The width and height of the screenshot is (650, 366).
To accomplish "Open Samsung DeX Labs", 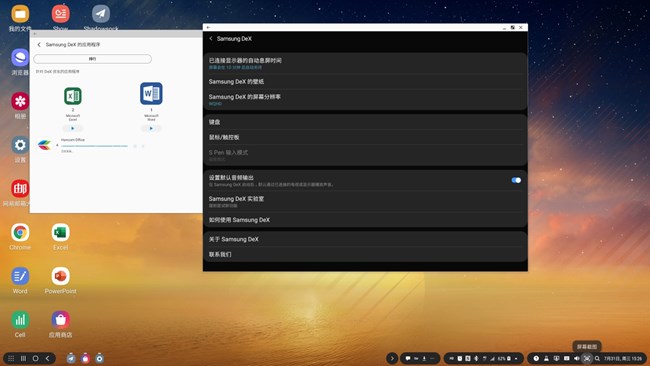I will pyautogui.click(x=365, y=201).
